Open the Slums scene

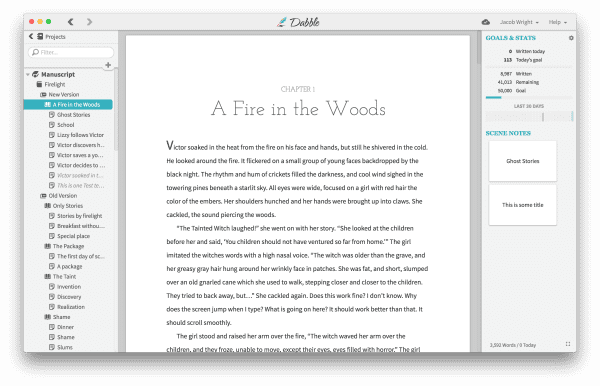(x=65, y=347)
